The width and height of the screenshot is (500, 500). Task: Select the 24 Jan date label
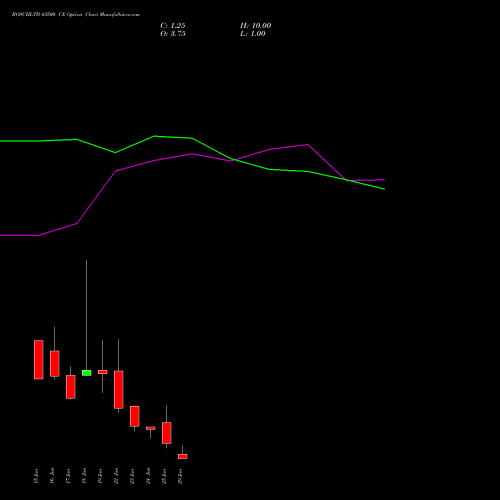tap(148, 476)
